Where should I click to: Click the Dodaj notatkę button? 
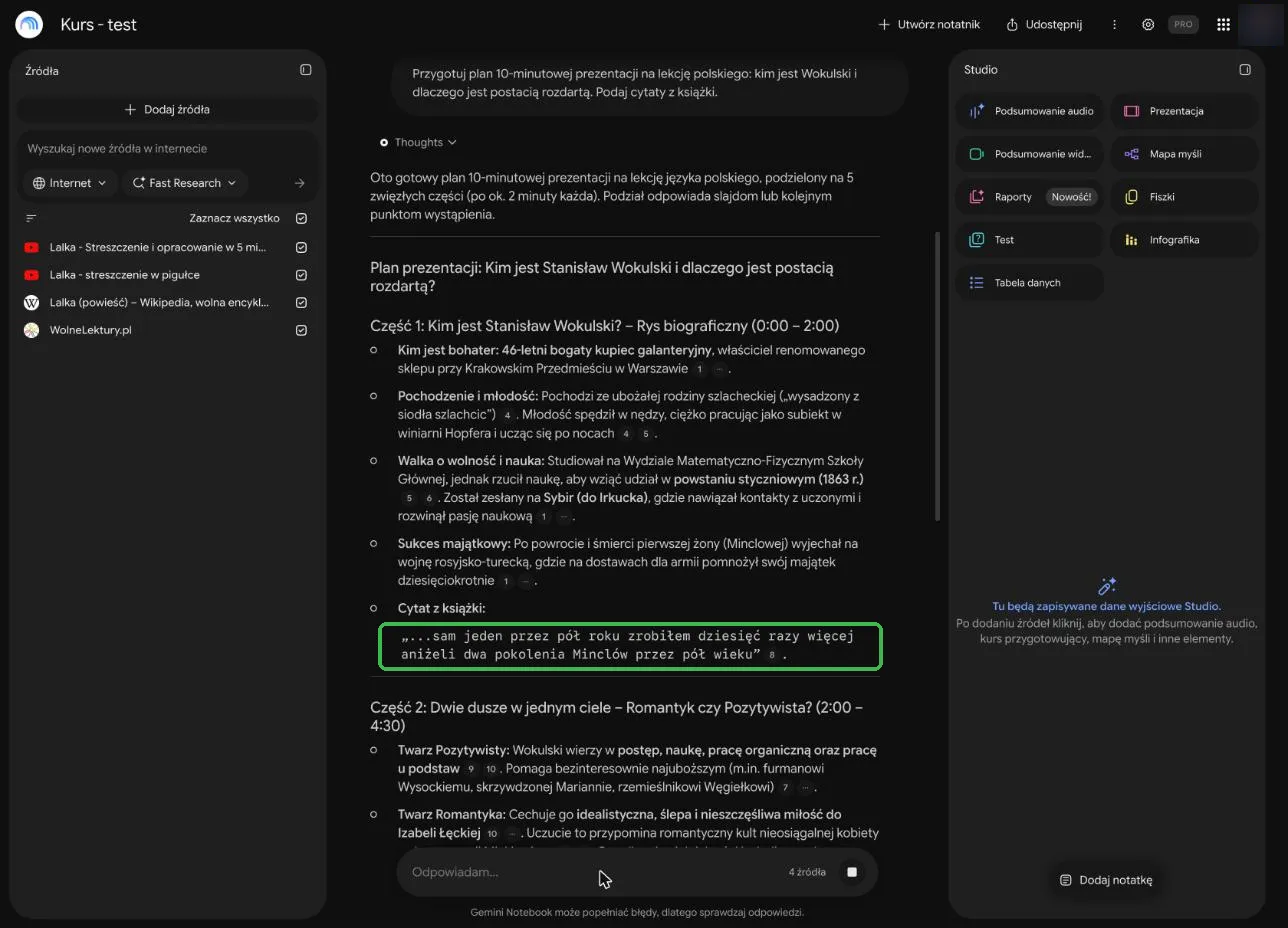tap(1106, 880)
